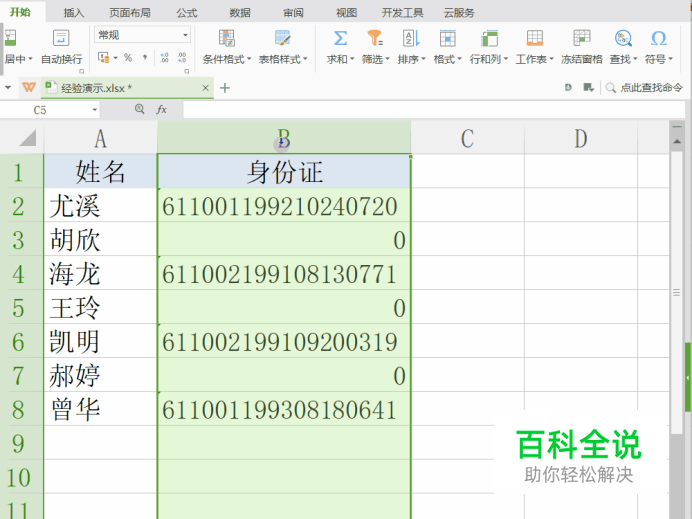Open the alignment group dialog launcher
Screen dimensions: 692x519
point(81,71)
